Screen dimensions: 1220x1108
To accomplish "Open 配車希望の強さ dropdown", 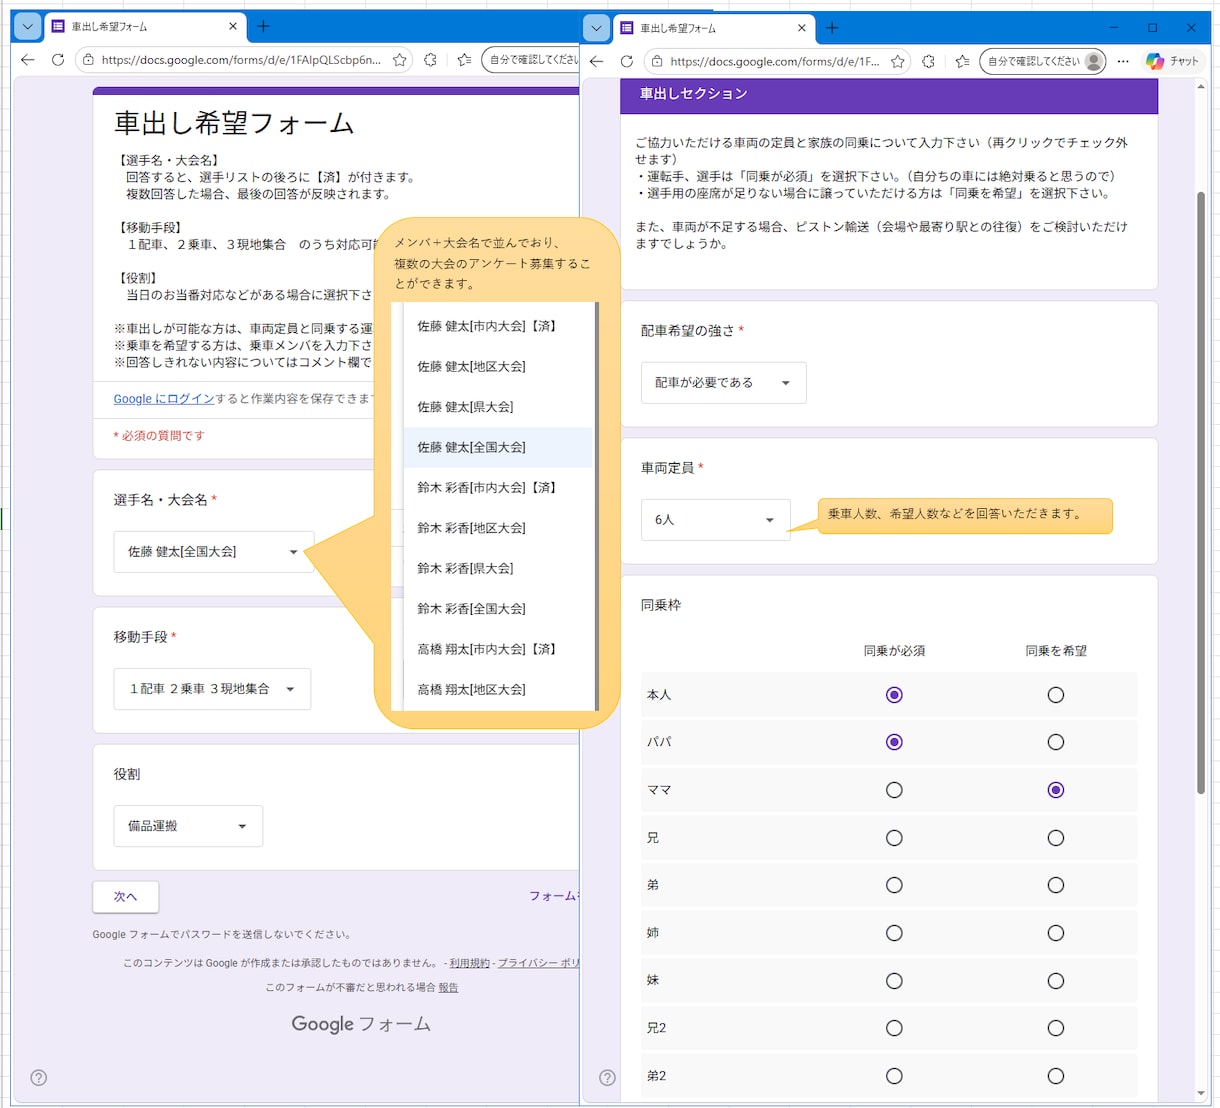I will (723, 383).
